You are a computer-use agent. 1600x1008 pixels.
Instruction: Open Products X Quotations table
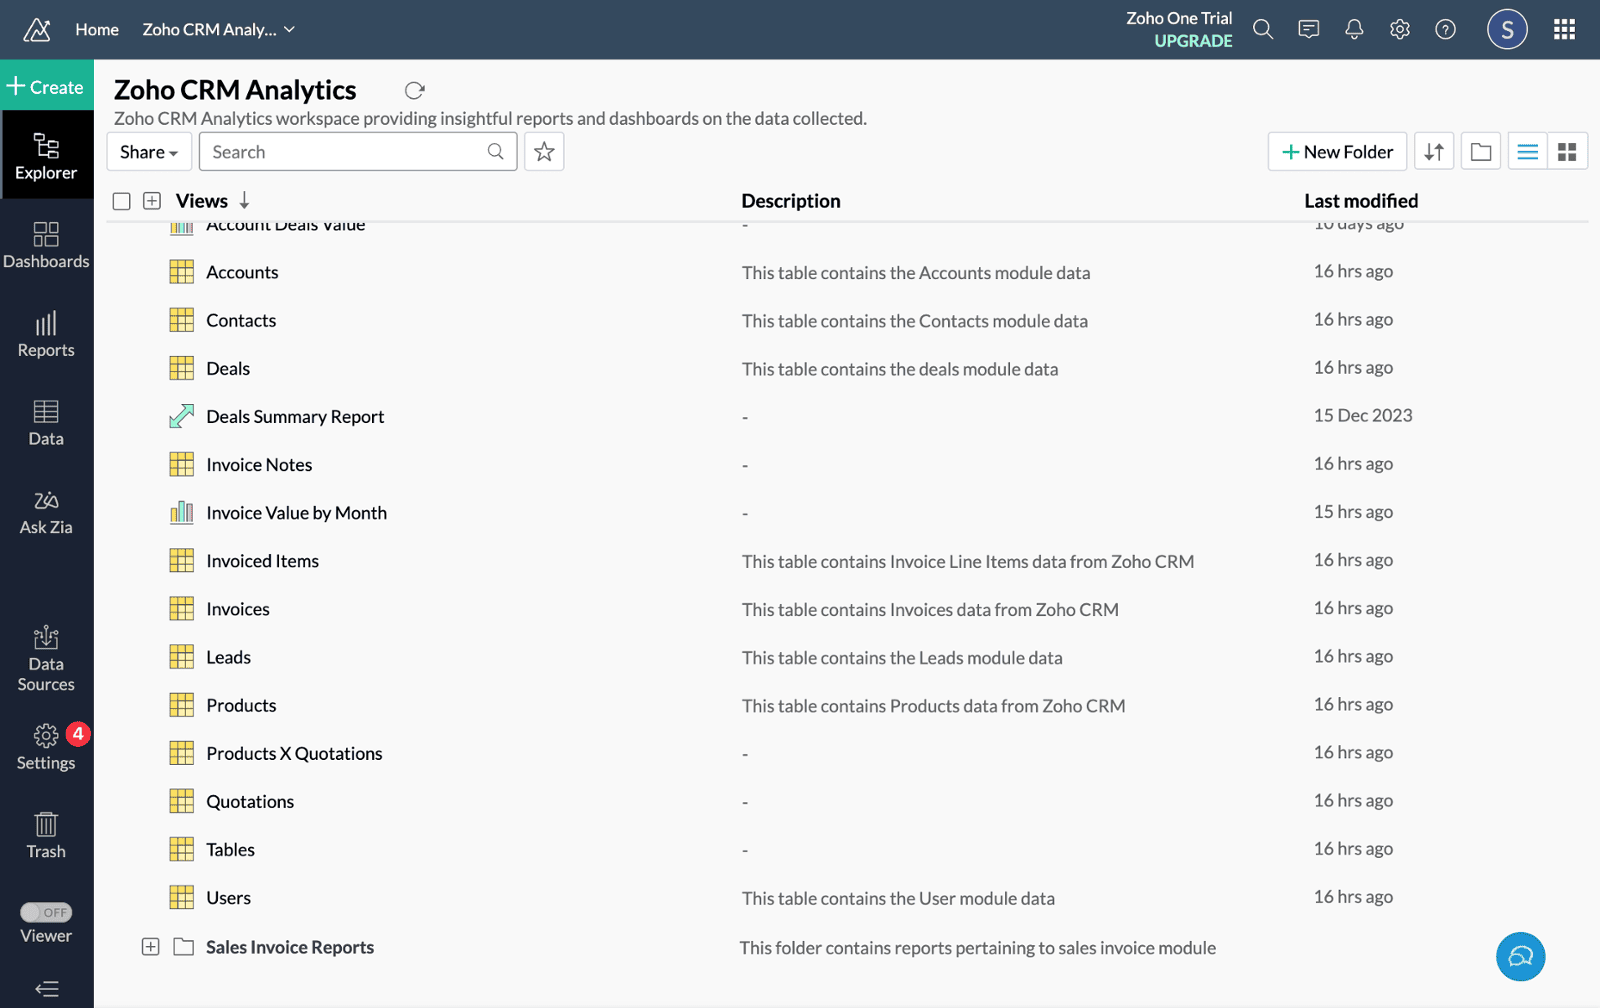[294, 753]
